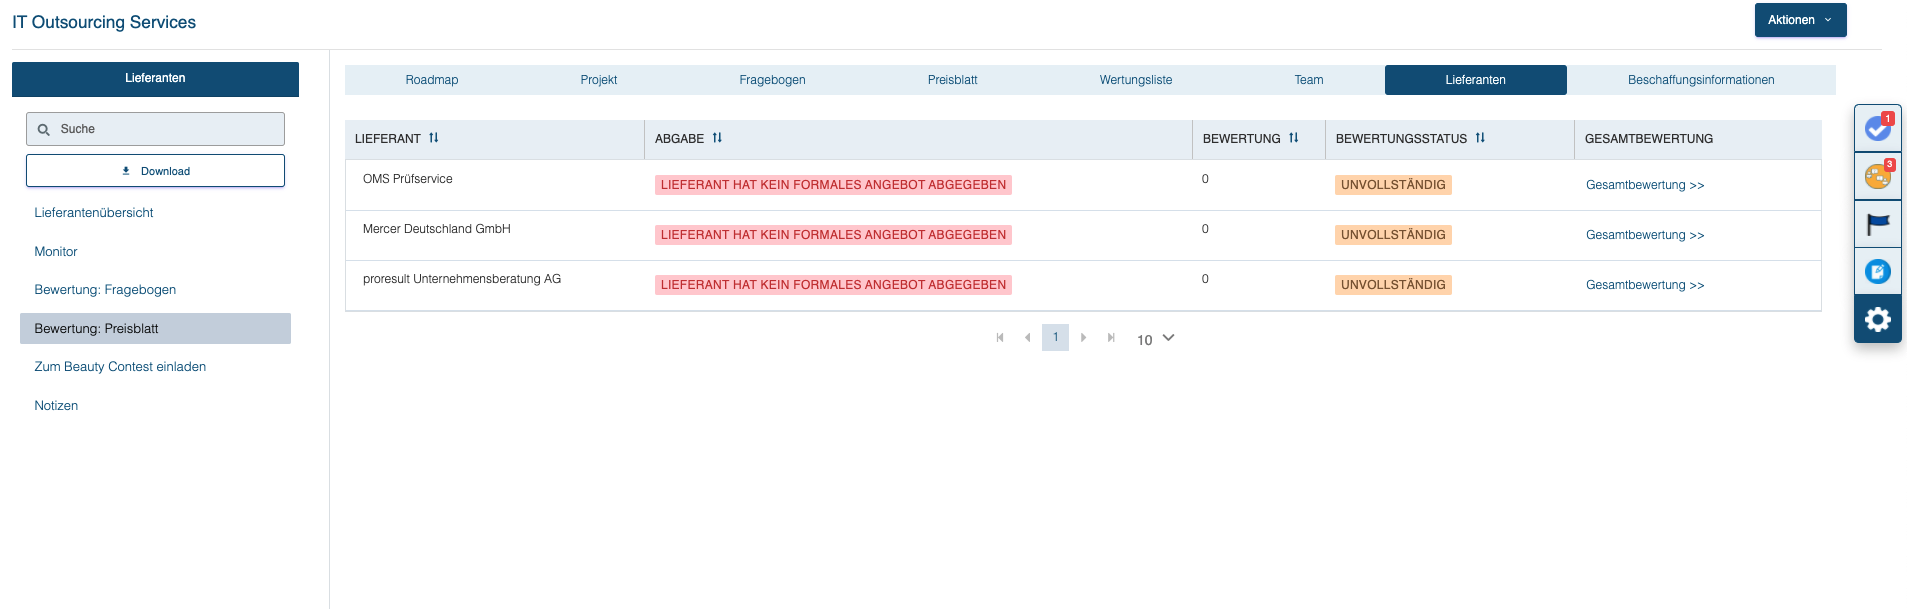This screenshot has width=1907, height=609.
Task: Open the flag icon in right sidebar
Action: coord(1877,224)
